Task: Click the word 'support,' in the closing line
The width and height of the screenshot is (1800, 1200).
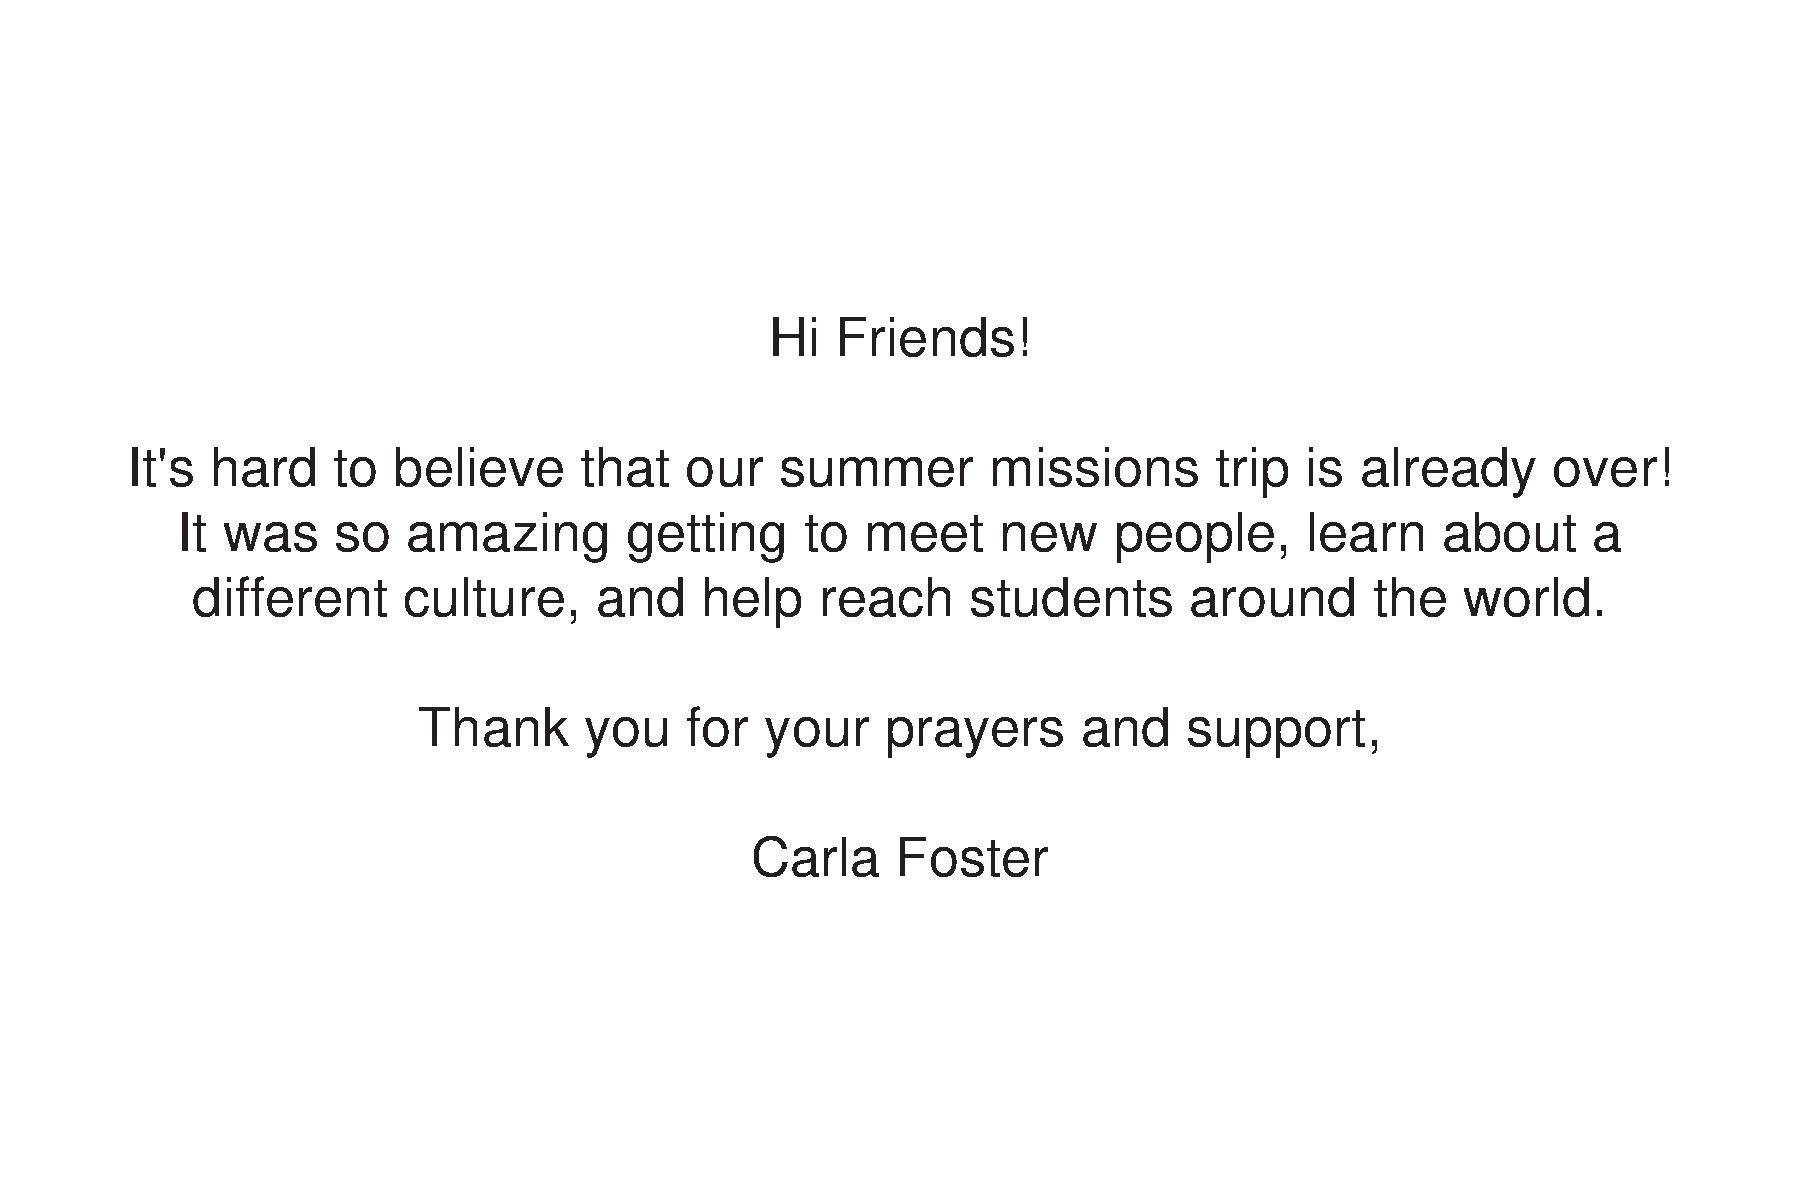Action: click(1284, 730)
